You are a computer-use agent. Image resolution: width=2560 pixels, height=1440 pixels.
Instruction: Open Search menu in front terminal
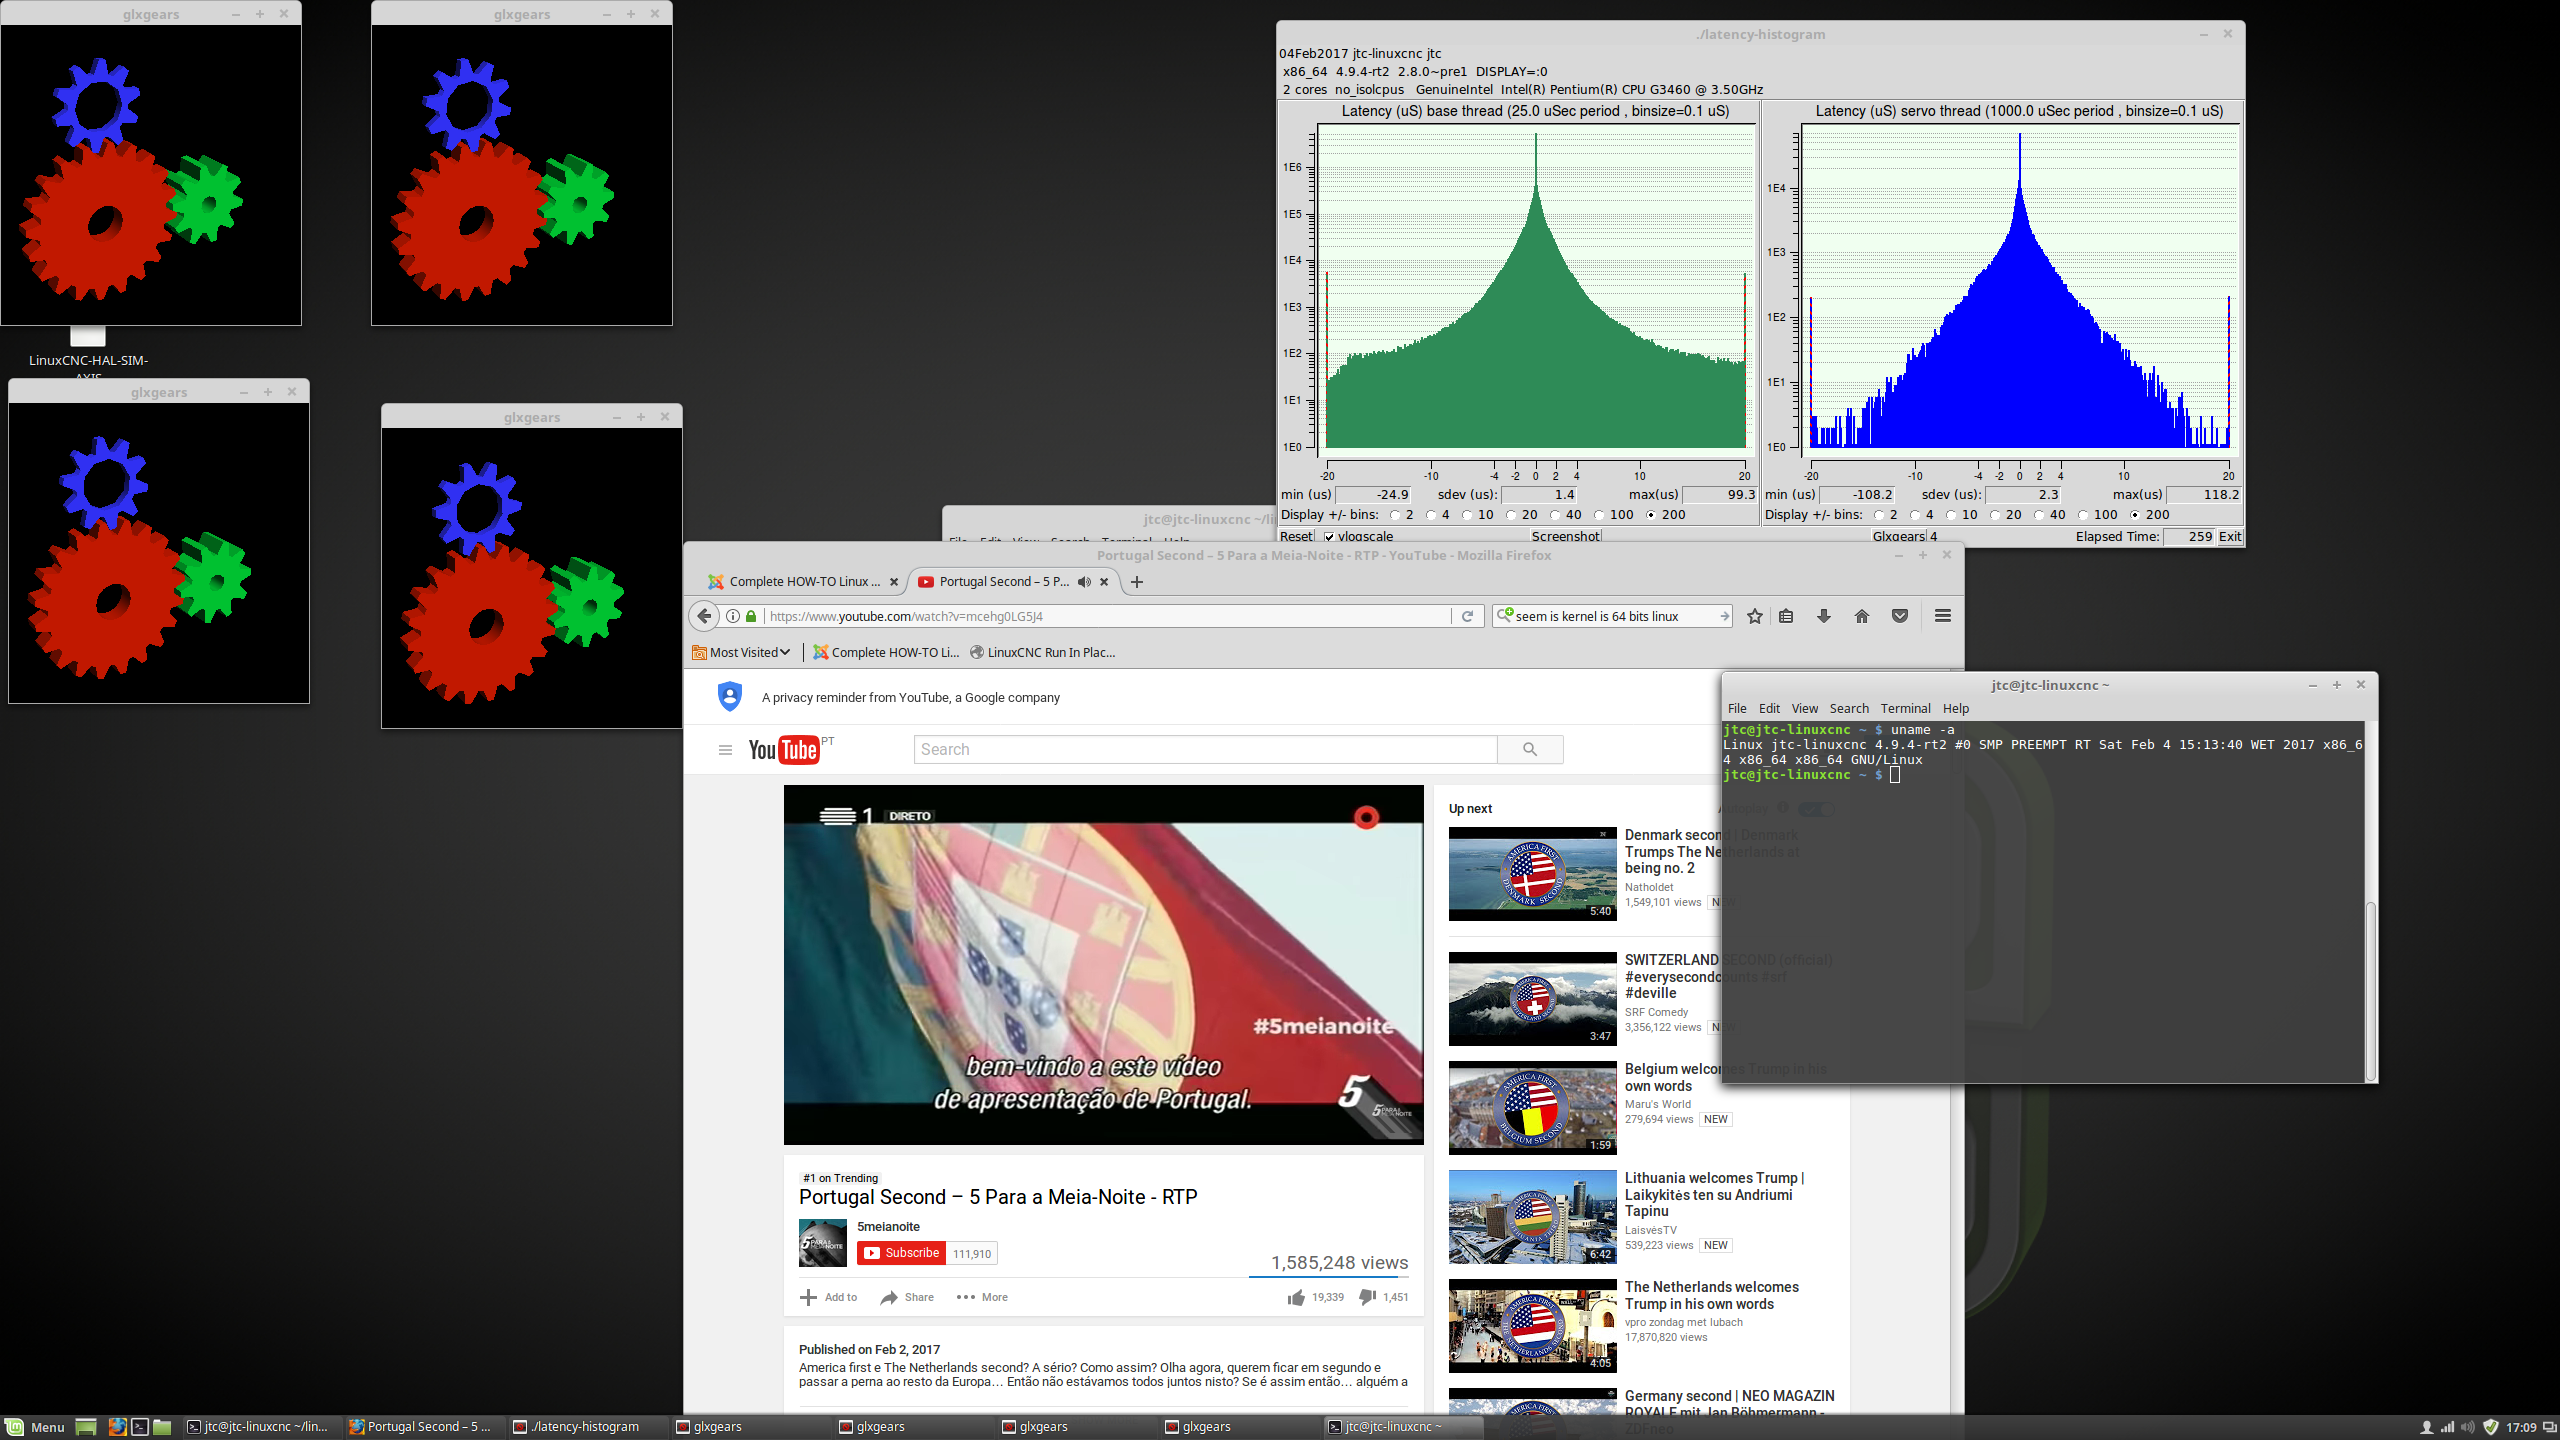coord(1849,709)
